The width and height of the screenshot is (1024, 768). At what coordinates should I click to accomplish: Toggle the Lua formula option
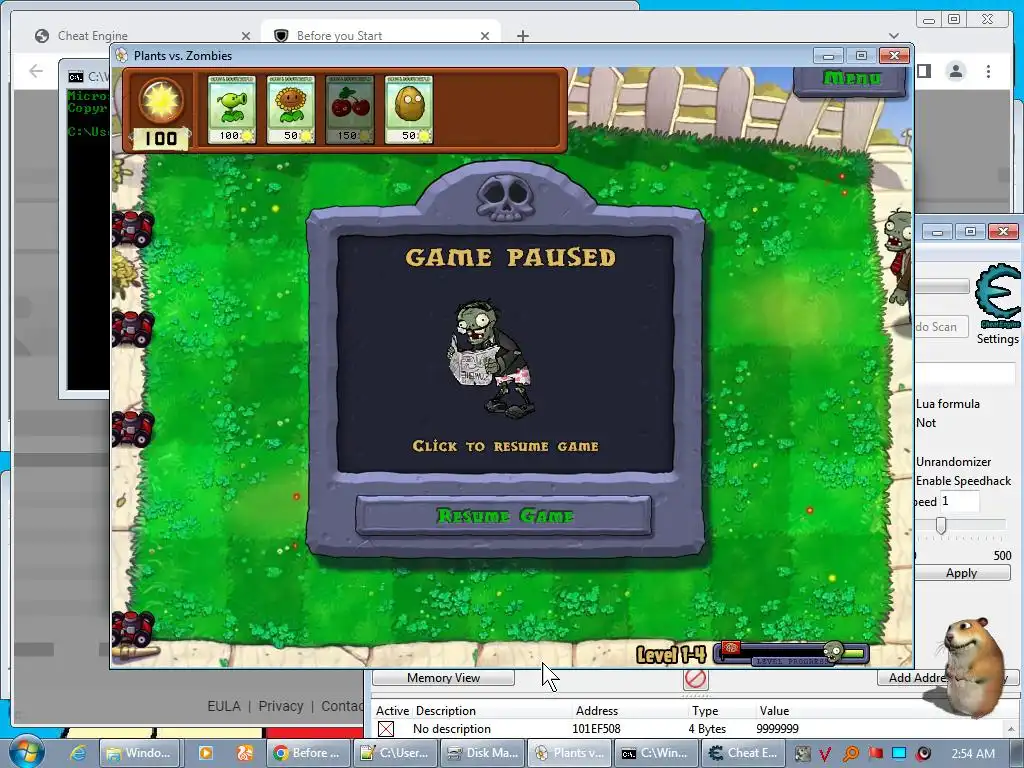(947, 404)
